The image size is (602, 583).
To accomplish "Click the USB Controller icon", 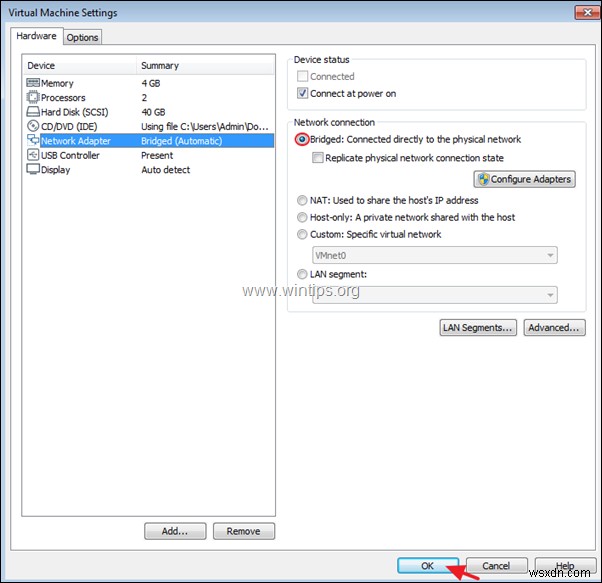I will [x=33, y=155].
